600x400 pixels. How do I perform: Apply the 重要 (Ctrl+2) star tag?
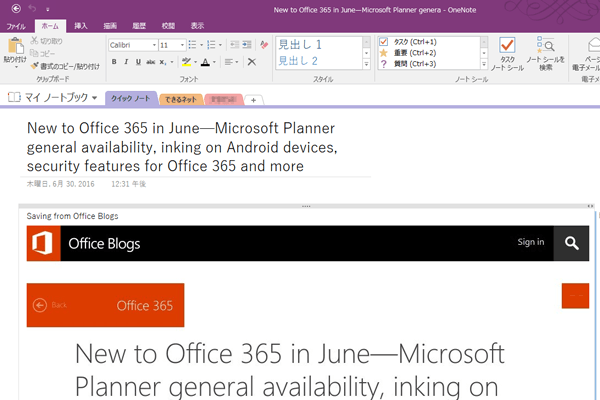click(408, 53)
